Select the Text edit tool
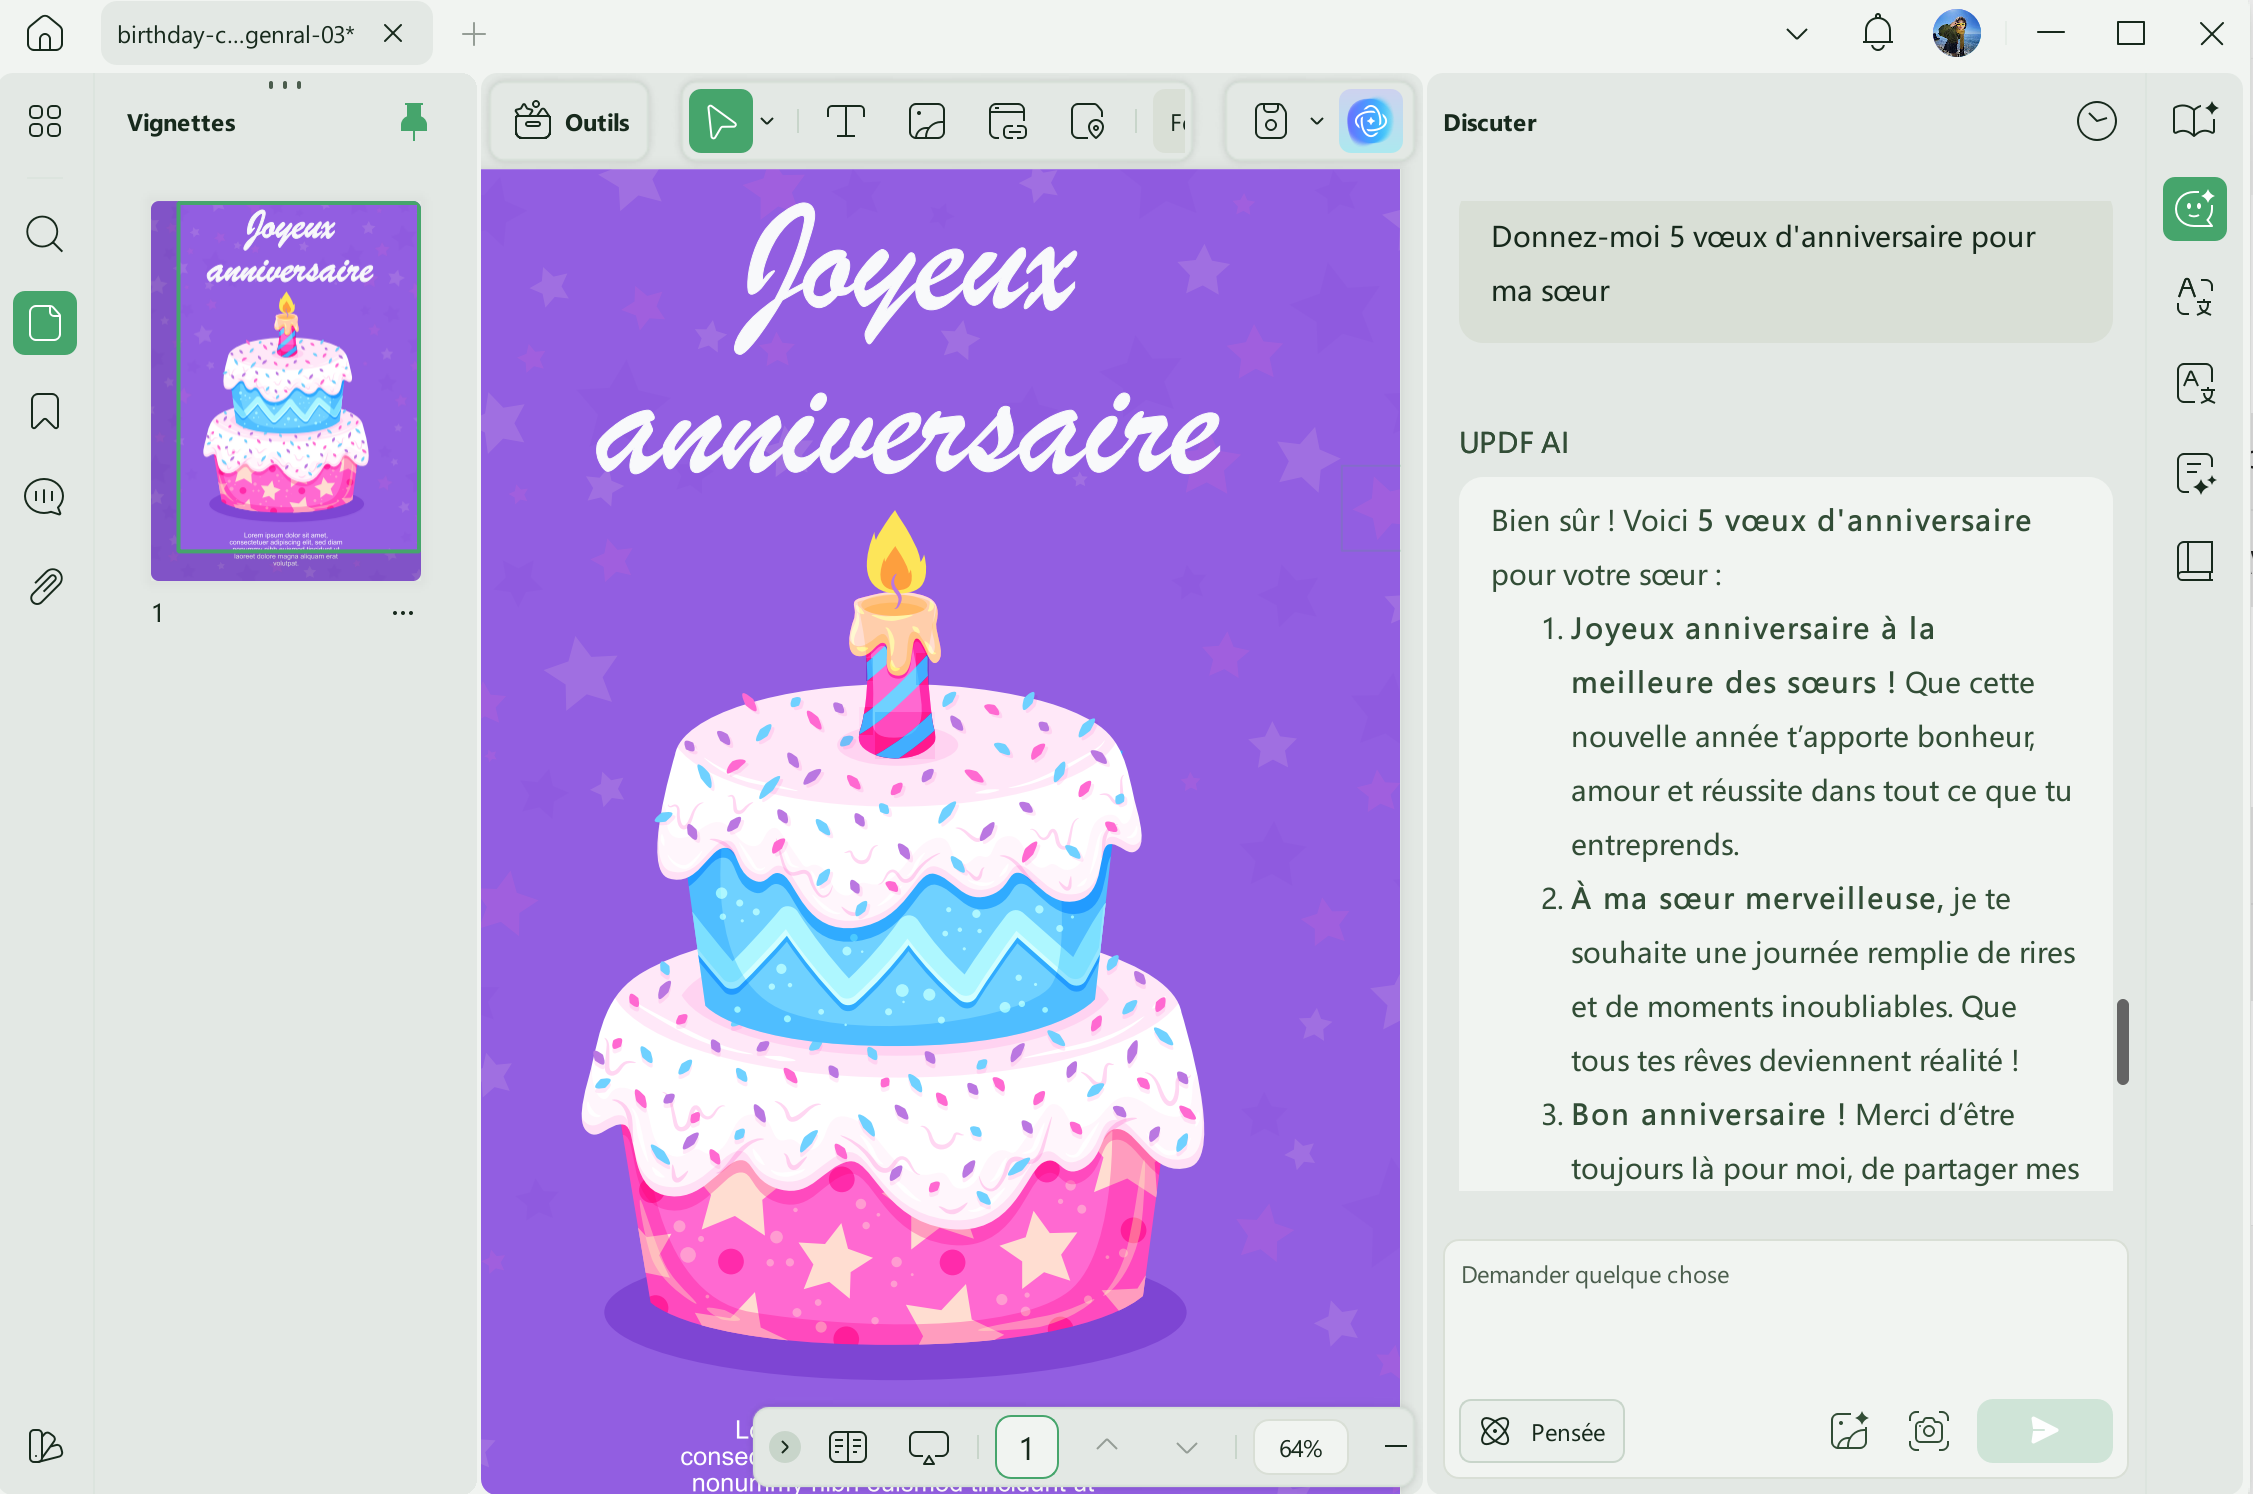Screen dimensions: 2253x1494 click(x=845, y=122)
